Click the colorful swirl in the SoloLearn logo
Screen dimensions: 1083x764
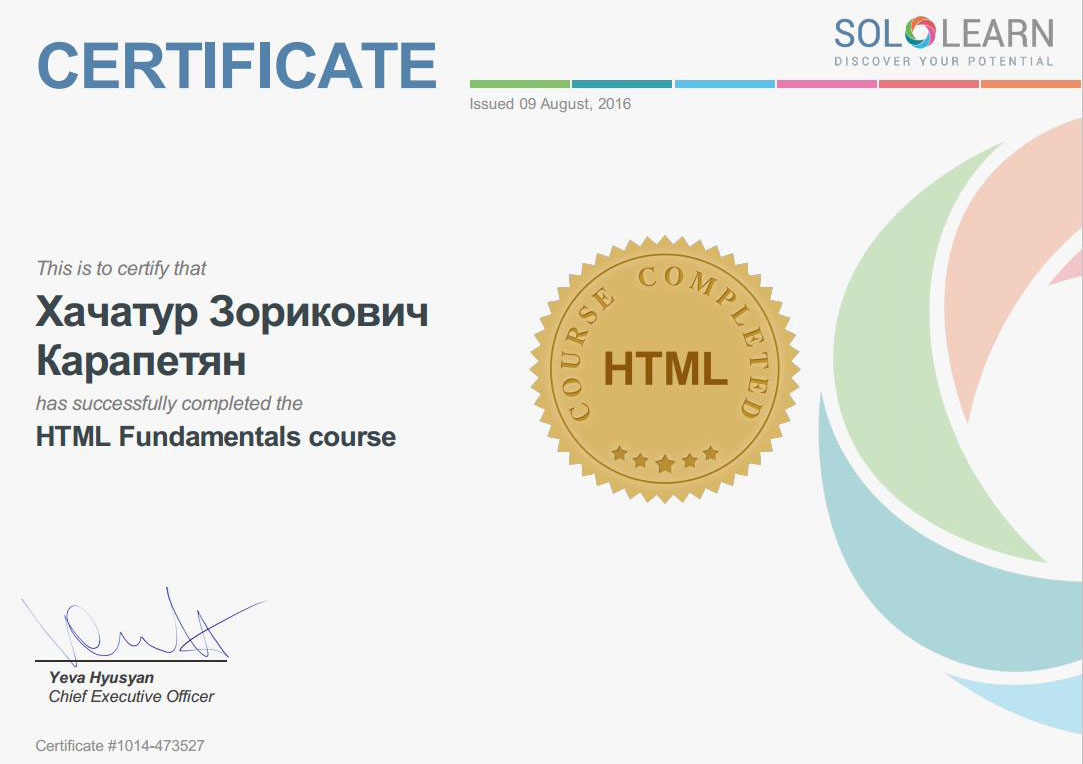(918, 33)
